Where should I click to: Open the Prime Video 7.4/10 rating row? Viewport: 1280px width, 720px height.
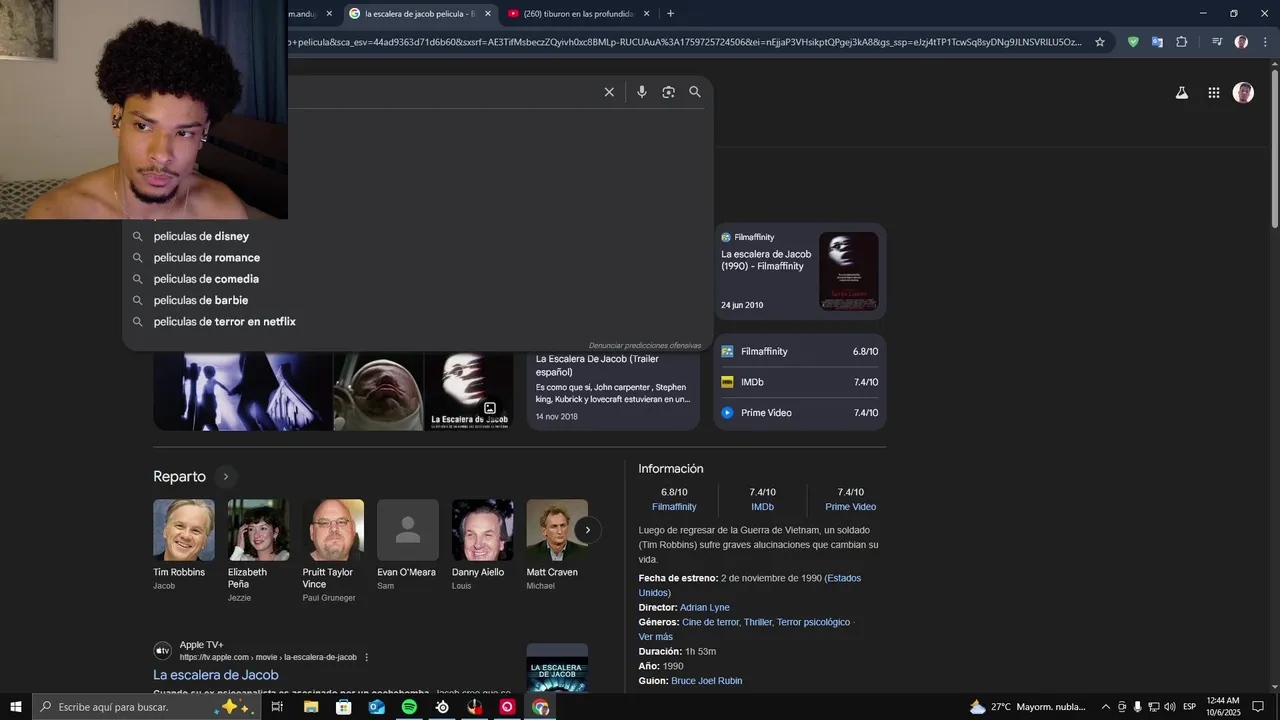pos(800,413)
